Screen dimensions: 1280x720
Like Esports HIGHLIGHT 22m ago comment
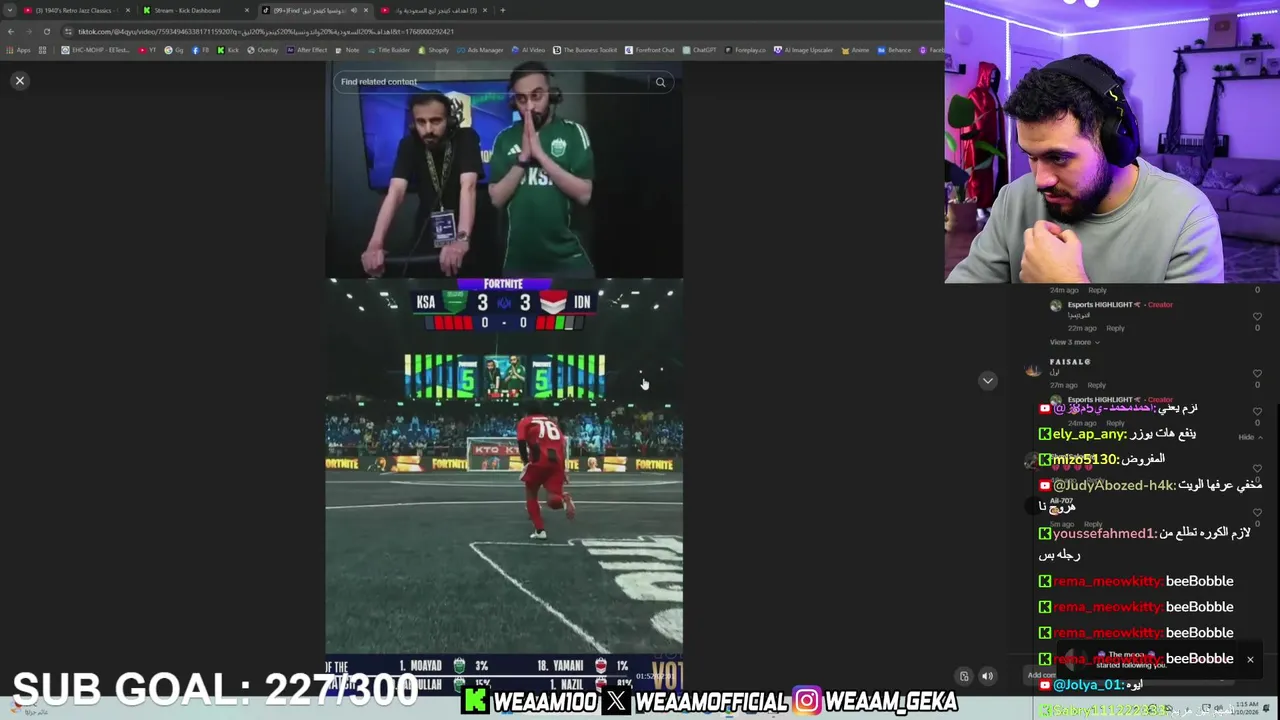[1257, 317]
